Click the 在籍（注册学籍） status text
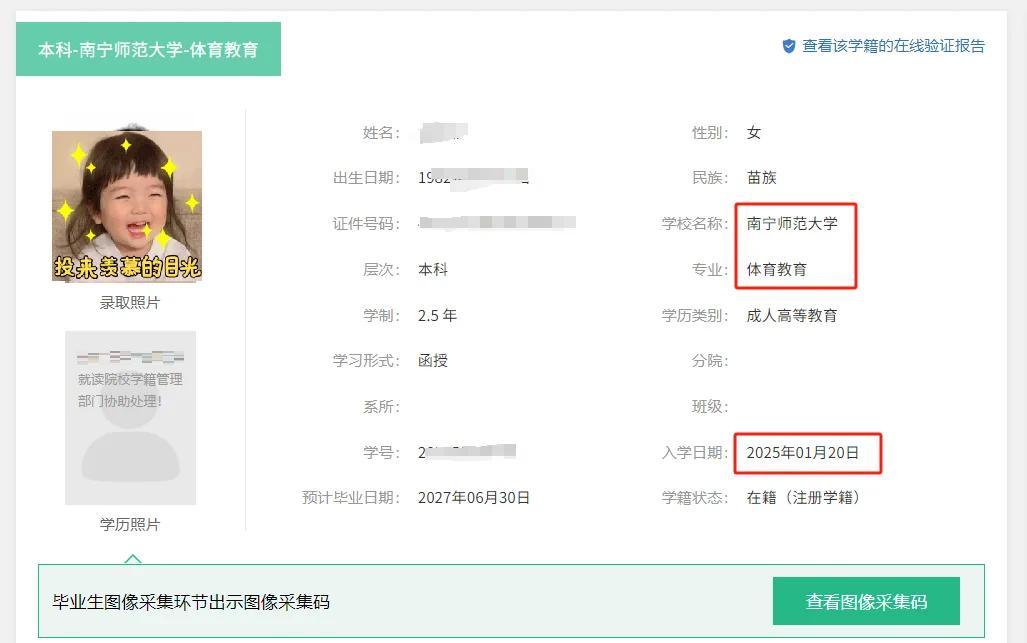Image resolution: width=1027 pixels, height=643 pixels. click(803, 498)
